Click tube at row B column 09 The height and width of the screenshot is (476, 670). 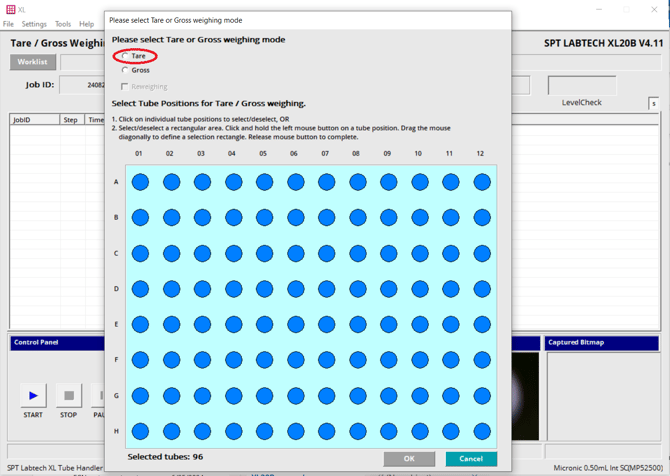389,217
